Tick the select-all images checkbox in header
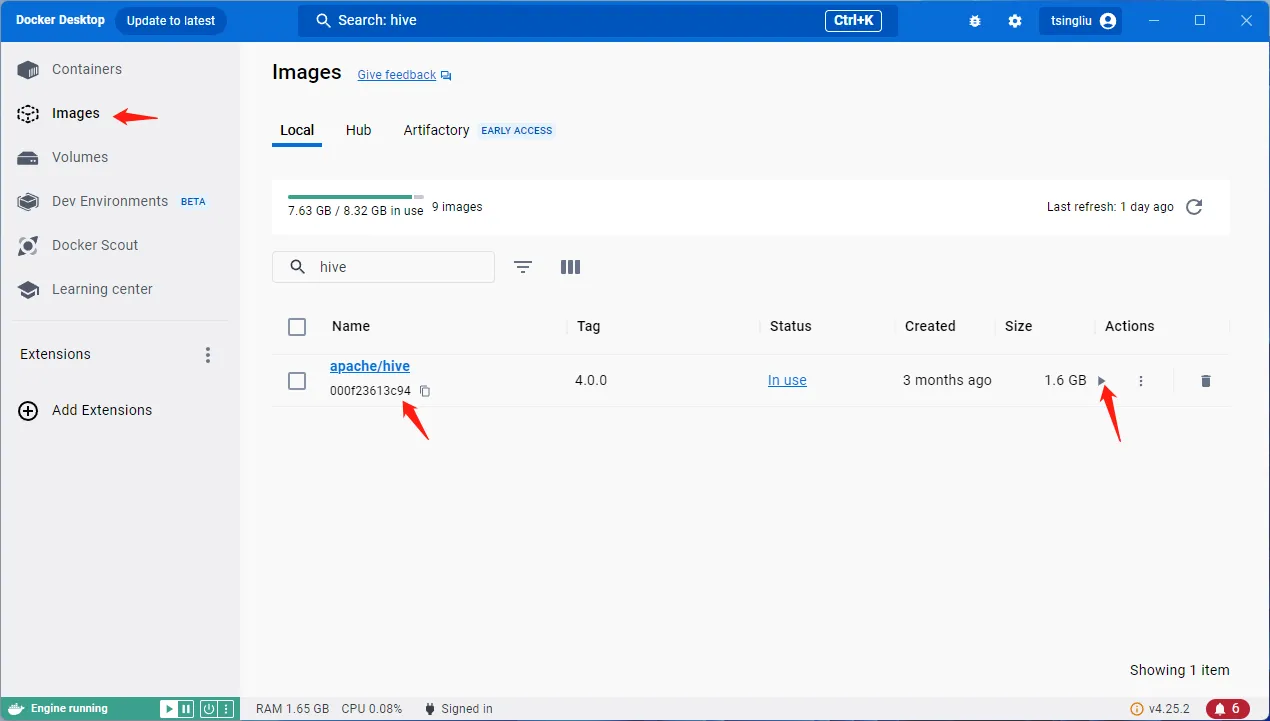The height and width of the screenshot is (721, 1270). coord(297,327)
